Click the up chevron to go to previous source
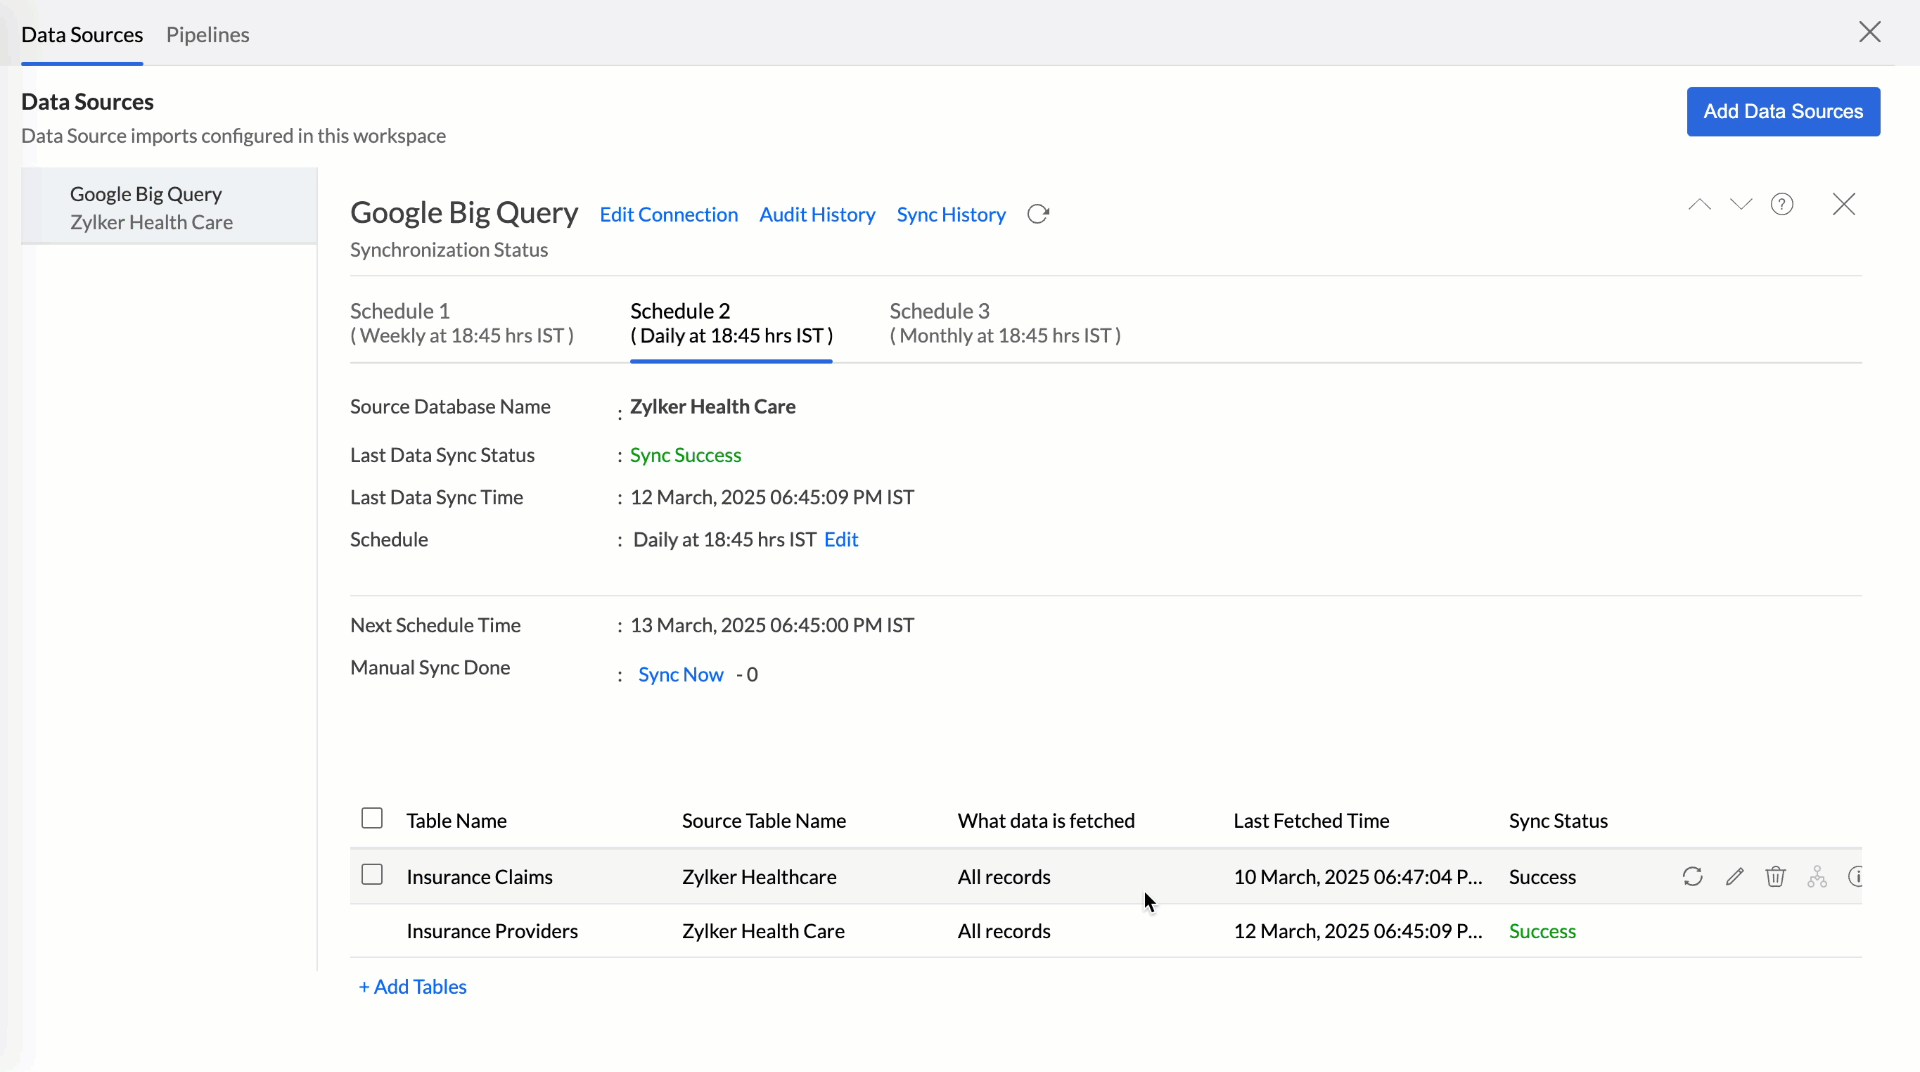 1699,204
